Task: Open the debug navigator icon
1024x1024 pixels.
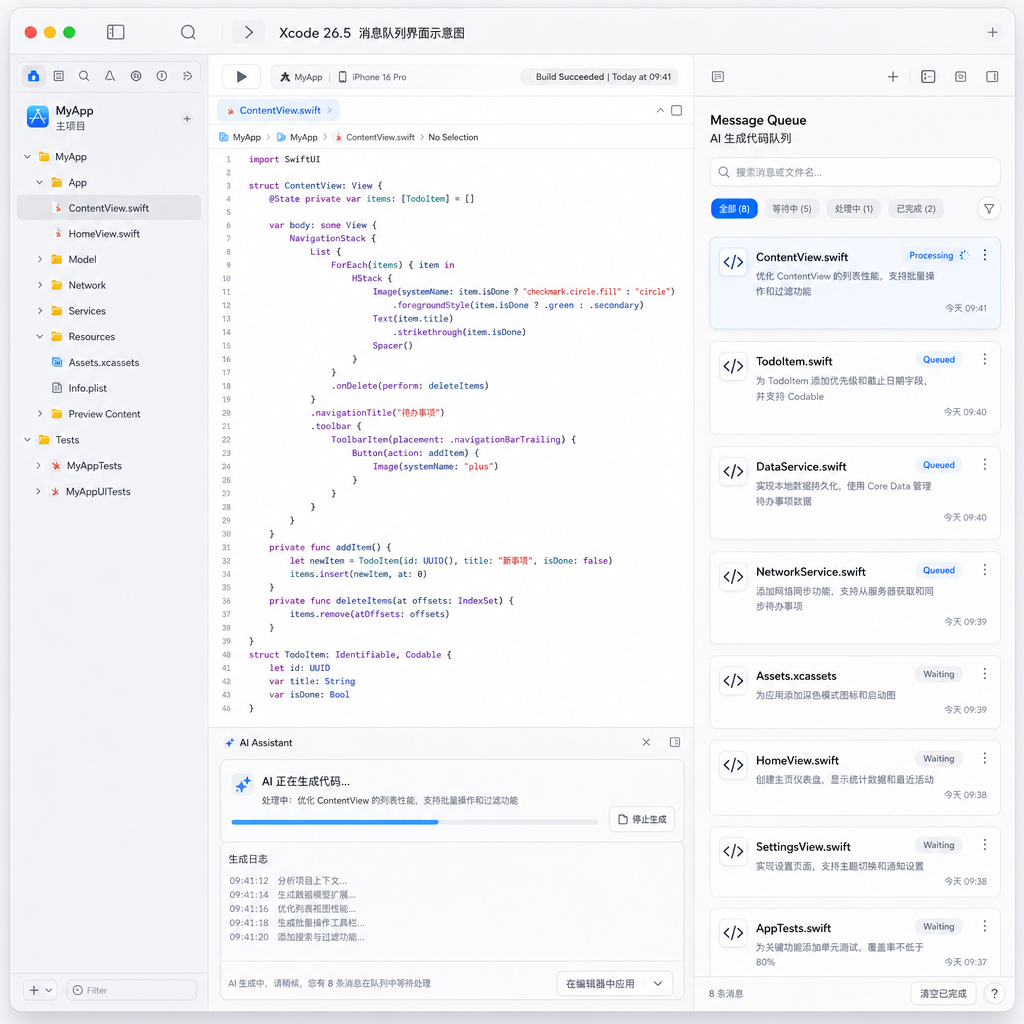Action: click(x=161, y=76)
